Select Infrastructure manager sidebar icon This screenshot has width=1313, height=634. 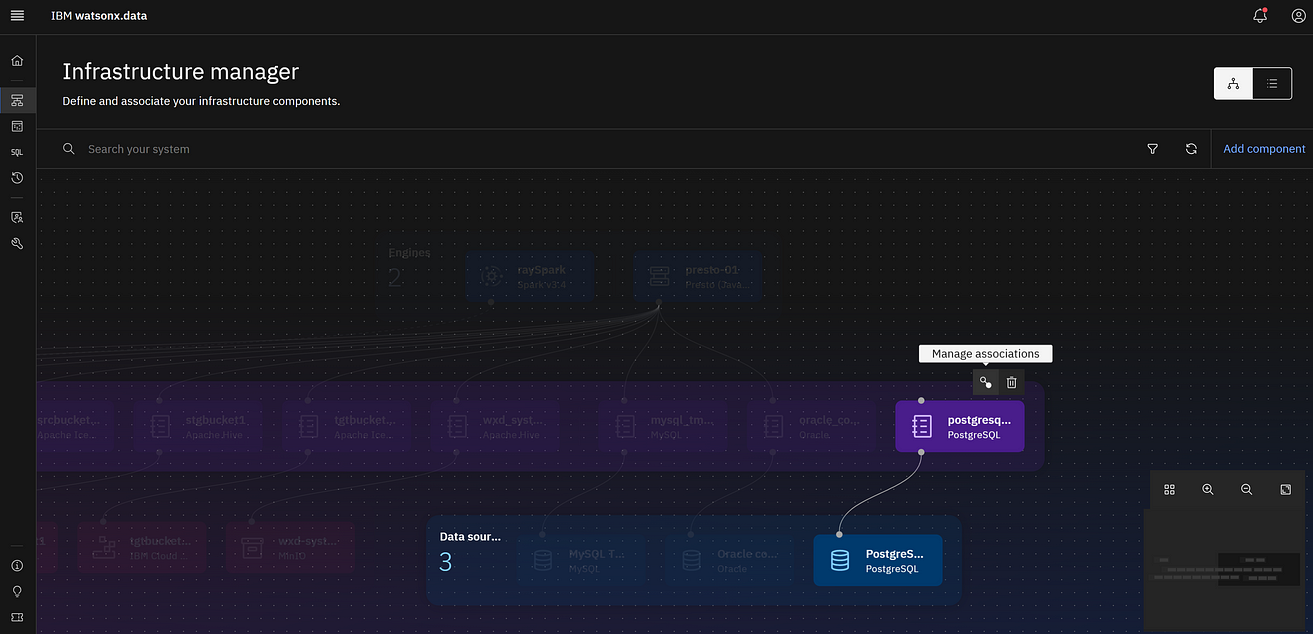pos(17,100)
